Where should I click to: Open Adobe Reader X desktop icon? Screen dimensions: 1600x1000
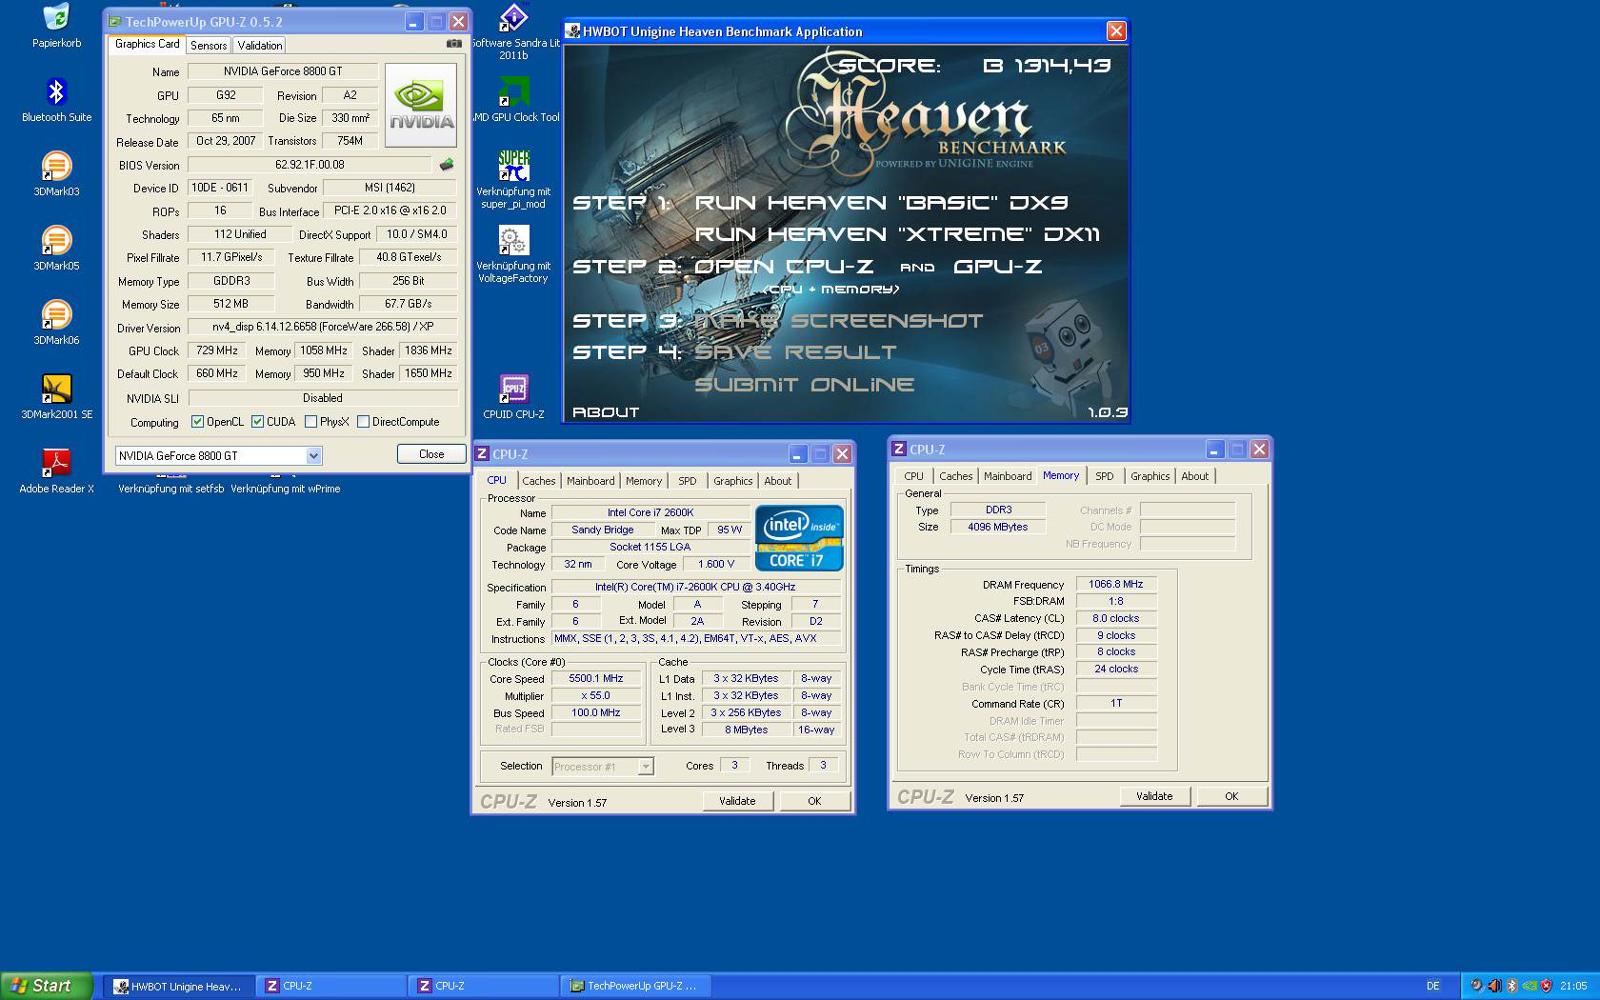(57, 463)
